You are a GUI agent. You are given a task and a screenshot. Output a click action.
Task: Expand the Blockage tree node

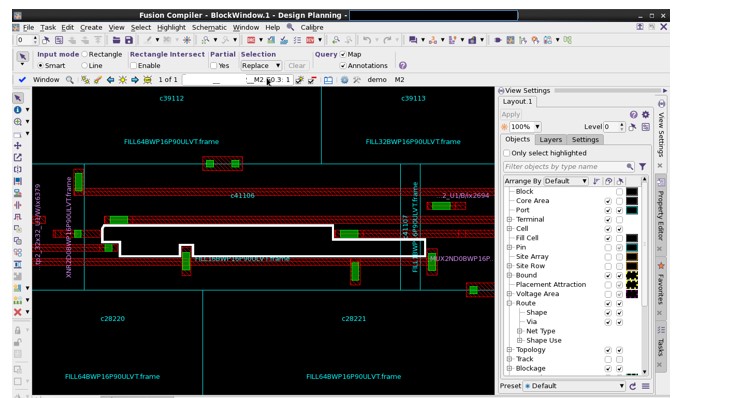pyautogui.click(x=509, y=368)
